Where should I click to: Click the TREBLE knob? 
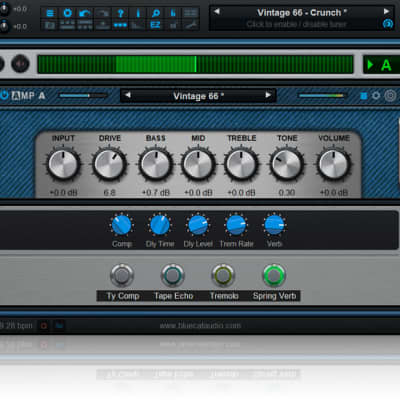coord(241,164)
